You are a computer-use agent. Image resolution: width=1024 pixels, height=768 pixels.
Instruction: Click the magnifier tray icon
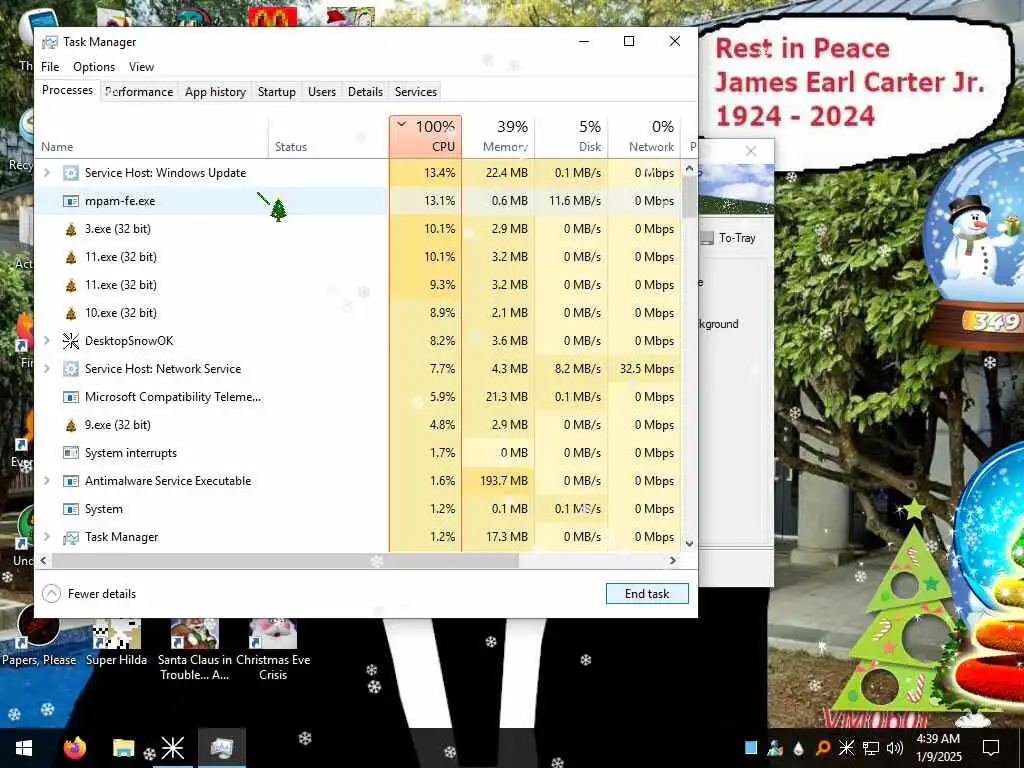coord(823,748)
